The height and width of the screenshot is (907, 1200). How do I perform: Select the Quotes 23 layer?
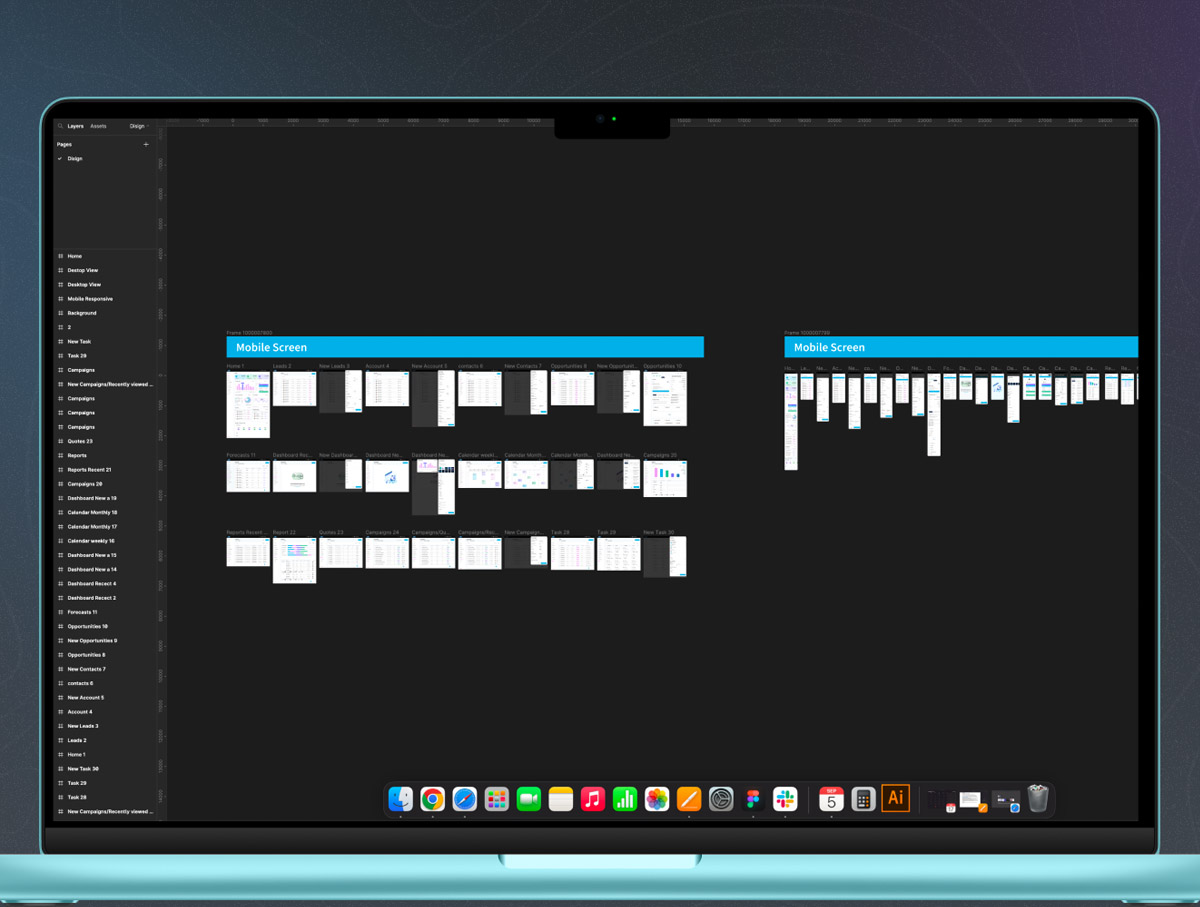80,441
